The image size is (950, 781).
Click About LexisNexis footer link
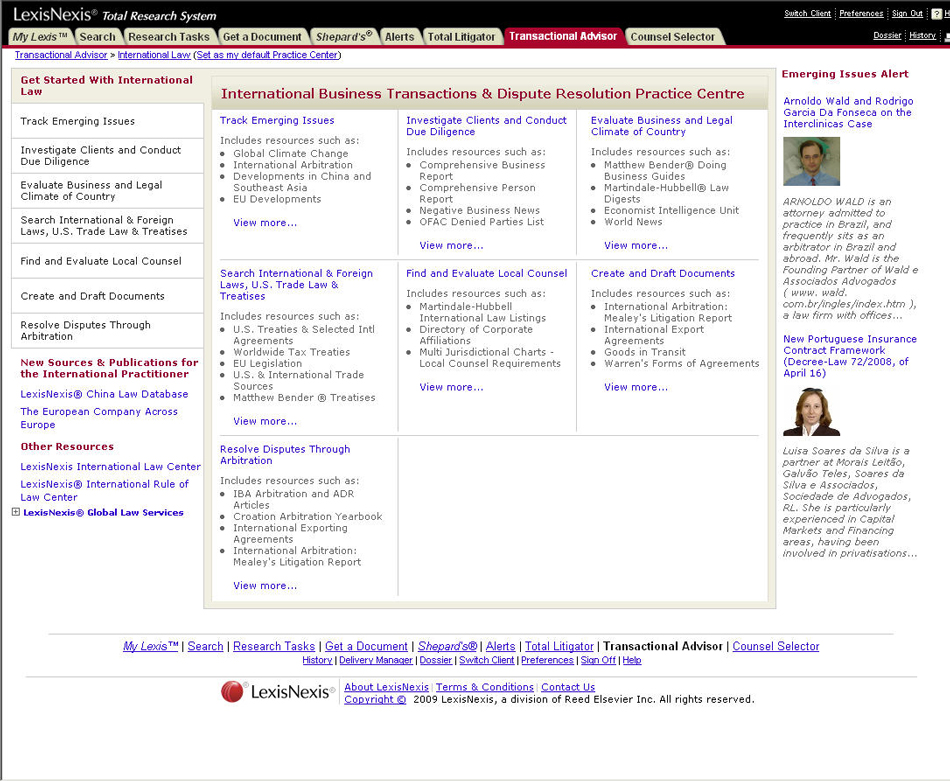387,687
